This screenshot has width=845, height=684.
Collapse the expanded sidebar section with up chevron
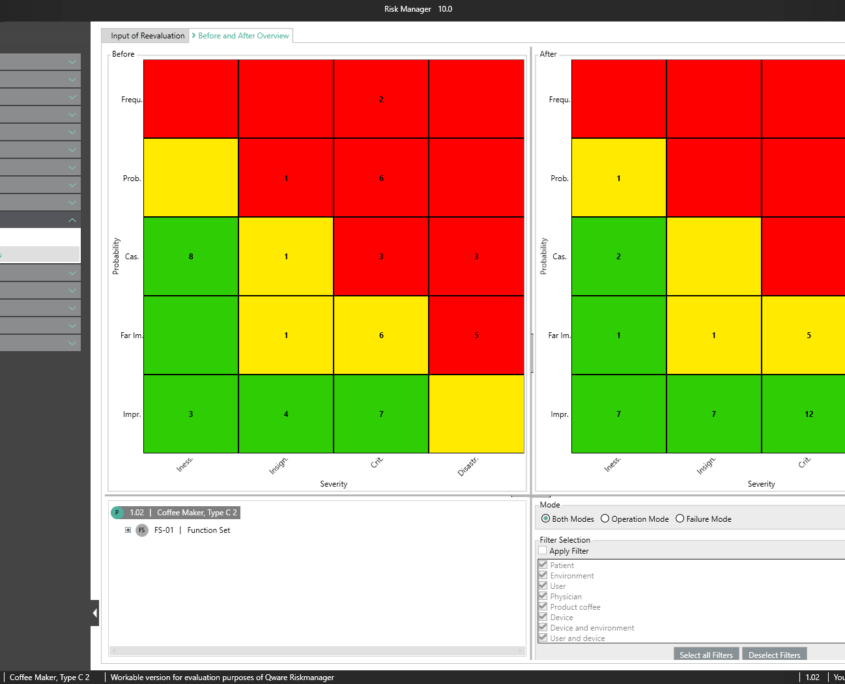pyautogui.click(x=72, y=220)
